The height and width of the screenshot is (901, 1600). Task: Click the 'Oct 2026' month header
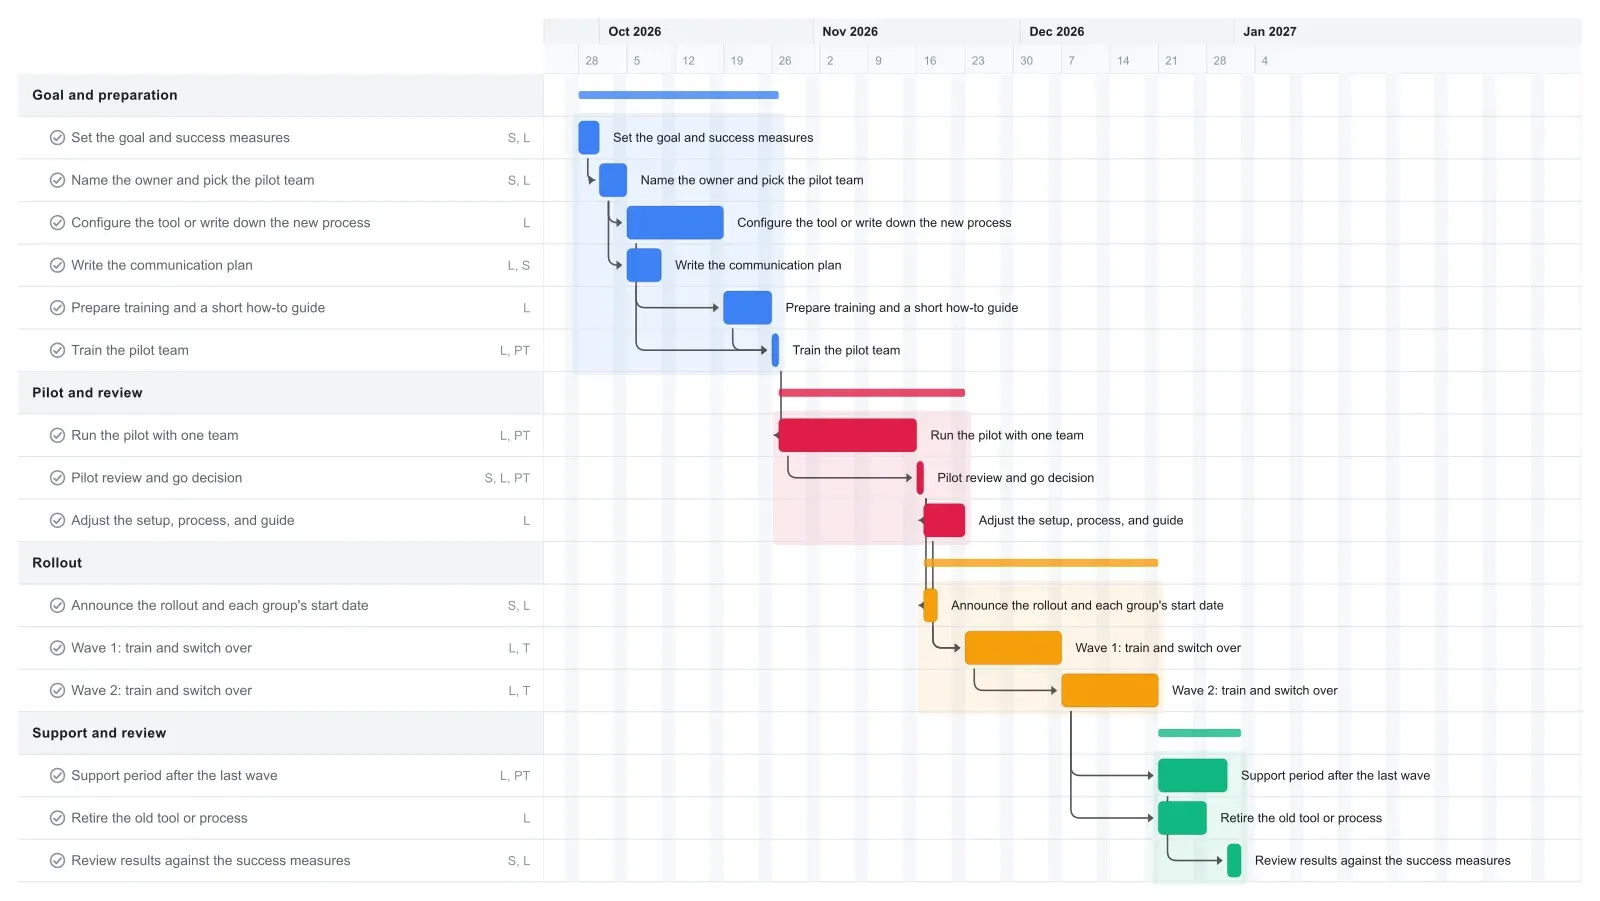pyautogui.click(x=635, y=32)
